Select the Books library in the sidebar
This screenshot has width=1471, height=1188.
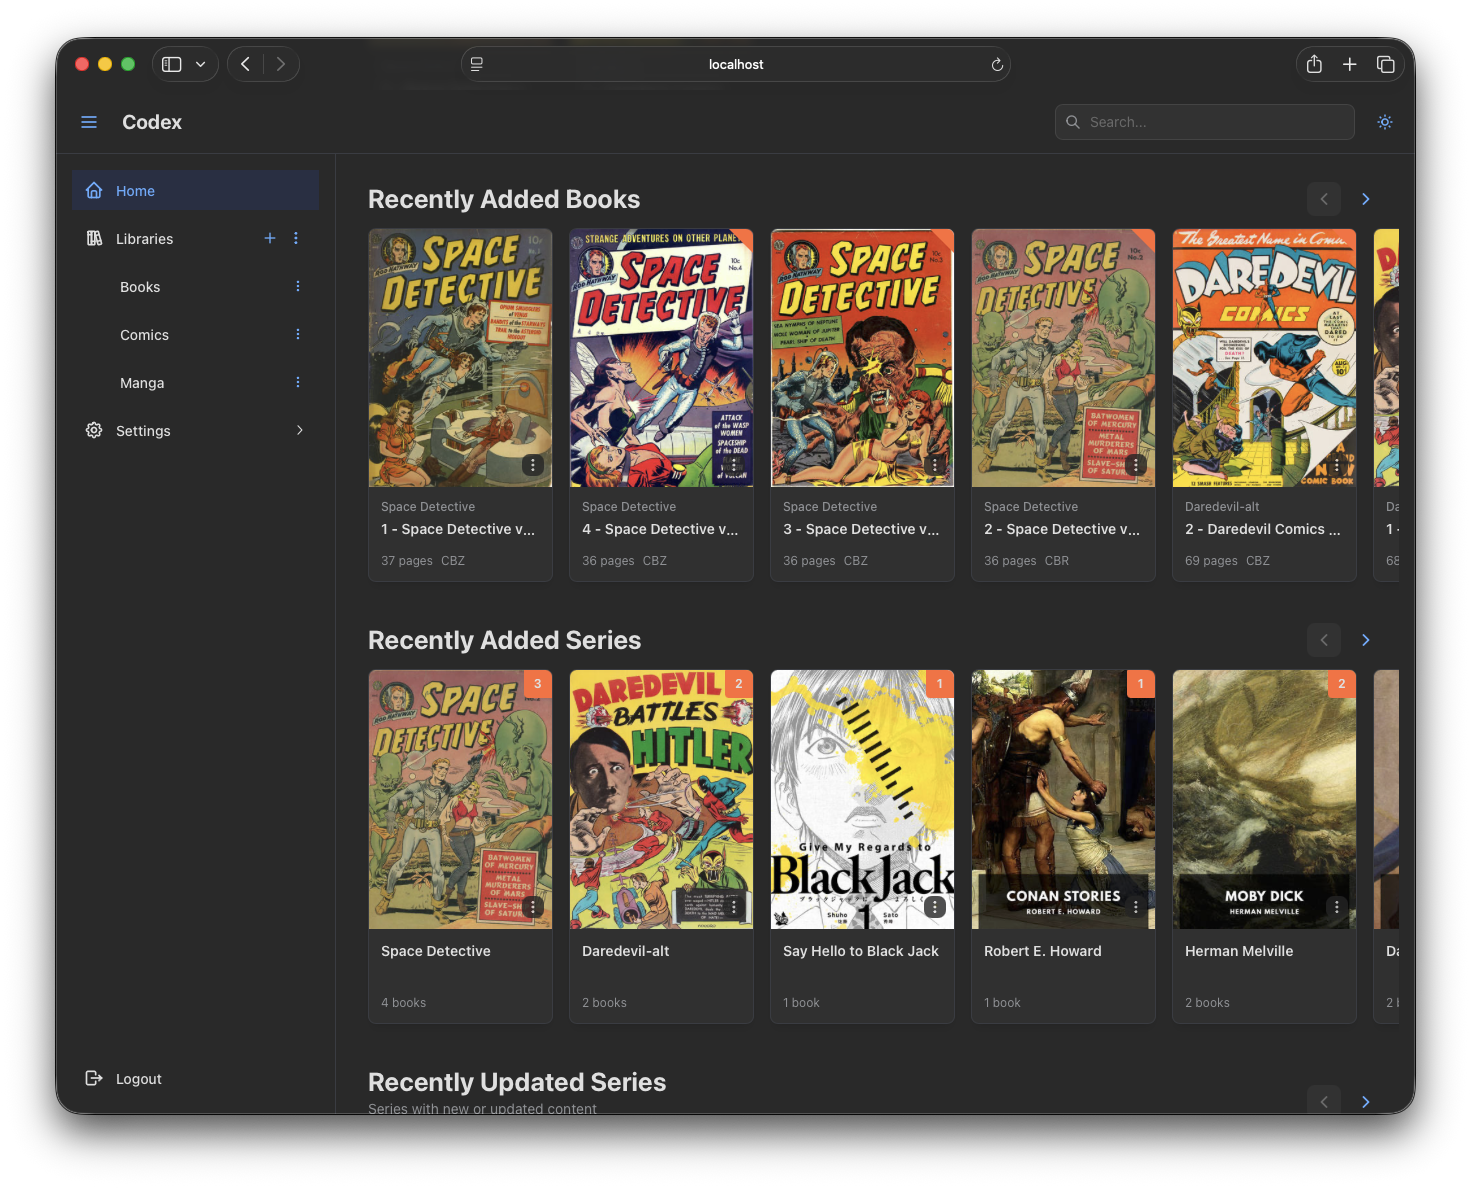[x=139, y=287]
